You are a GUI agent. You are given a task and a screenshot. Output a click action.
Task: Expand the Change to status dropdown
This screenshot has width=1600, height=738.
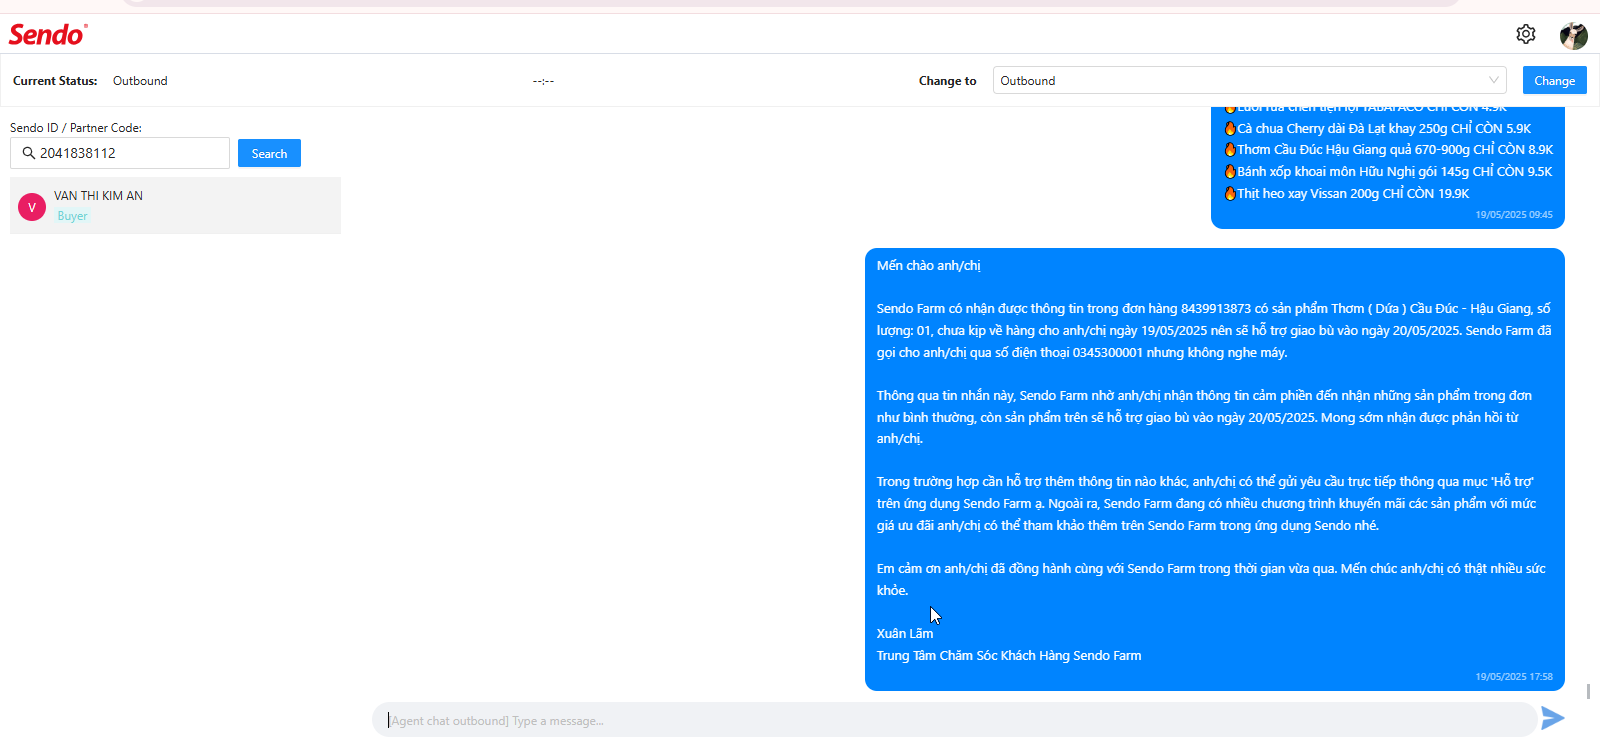(1249, 80)
